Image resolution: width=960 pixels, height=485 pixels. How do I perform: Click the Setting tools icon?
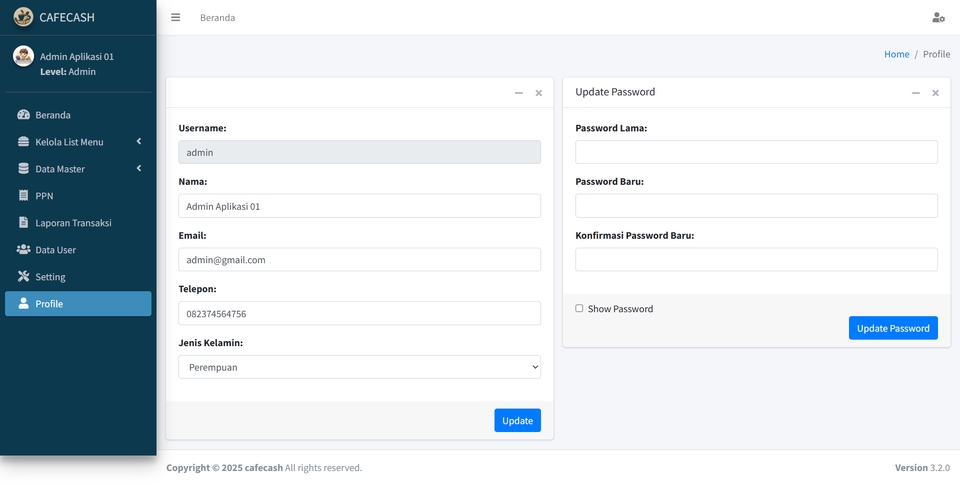23,276
